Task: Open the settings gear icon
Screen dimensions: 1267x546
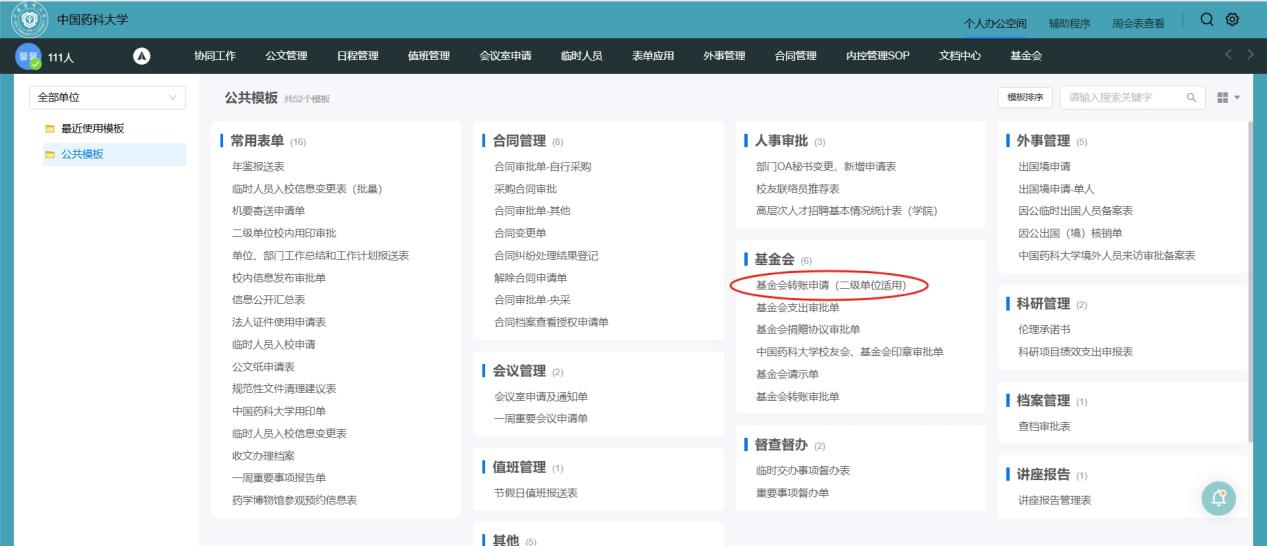Action: (1233, 20)
